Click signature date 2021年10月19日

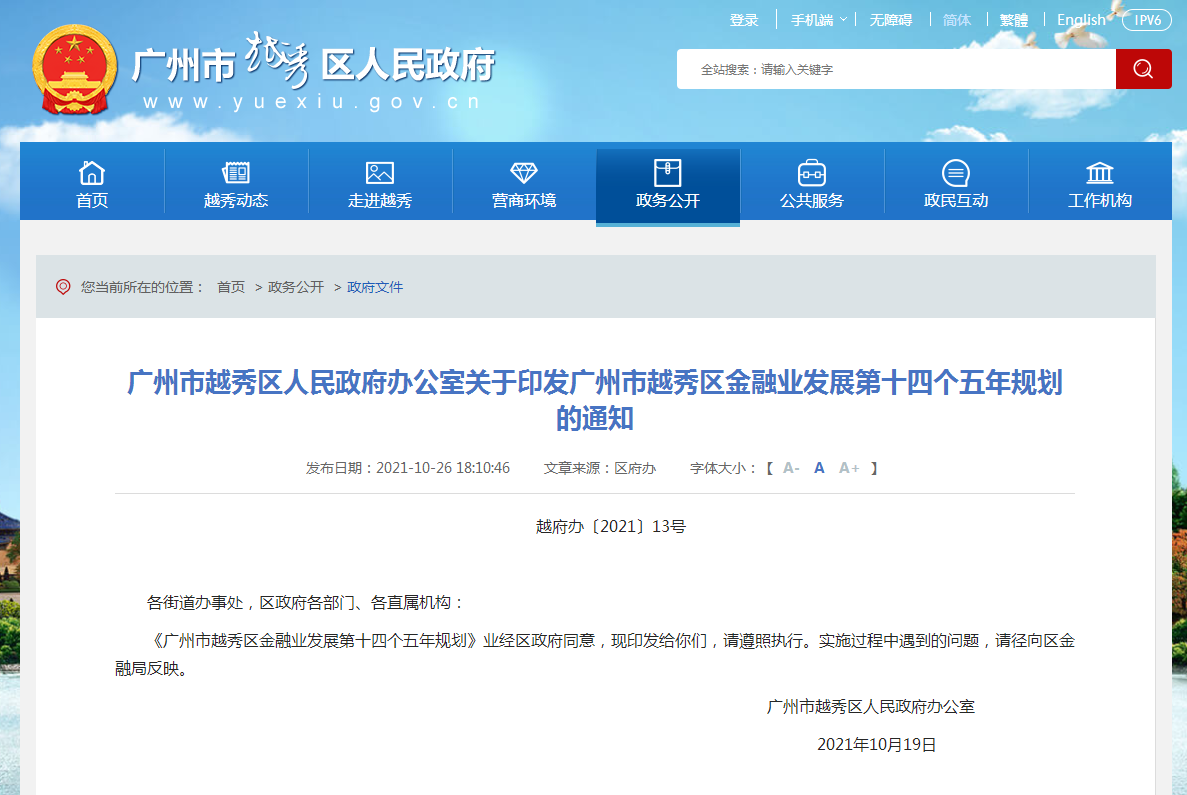877,744
